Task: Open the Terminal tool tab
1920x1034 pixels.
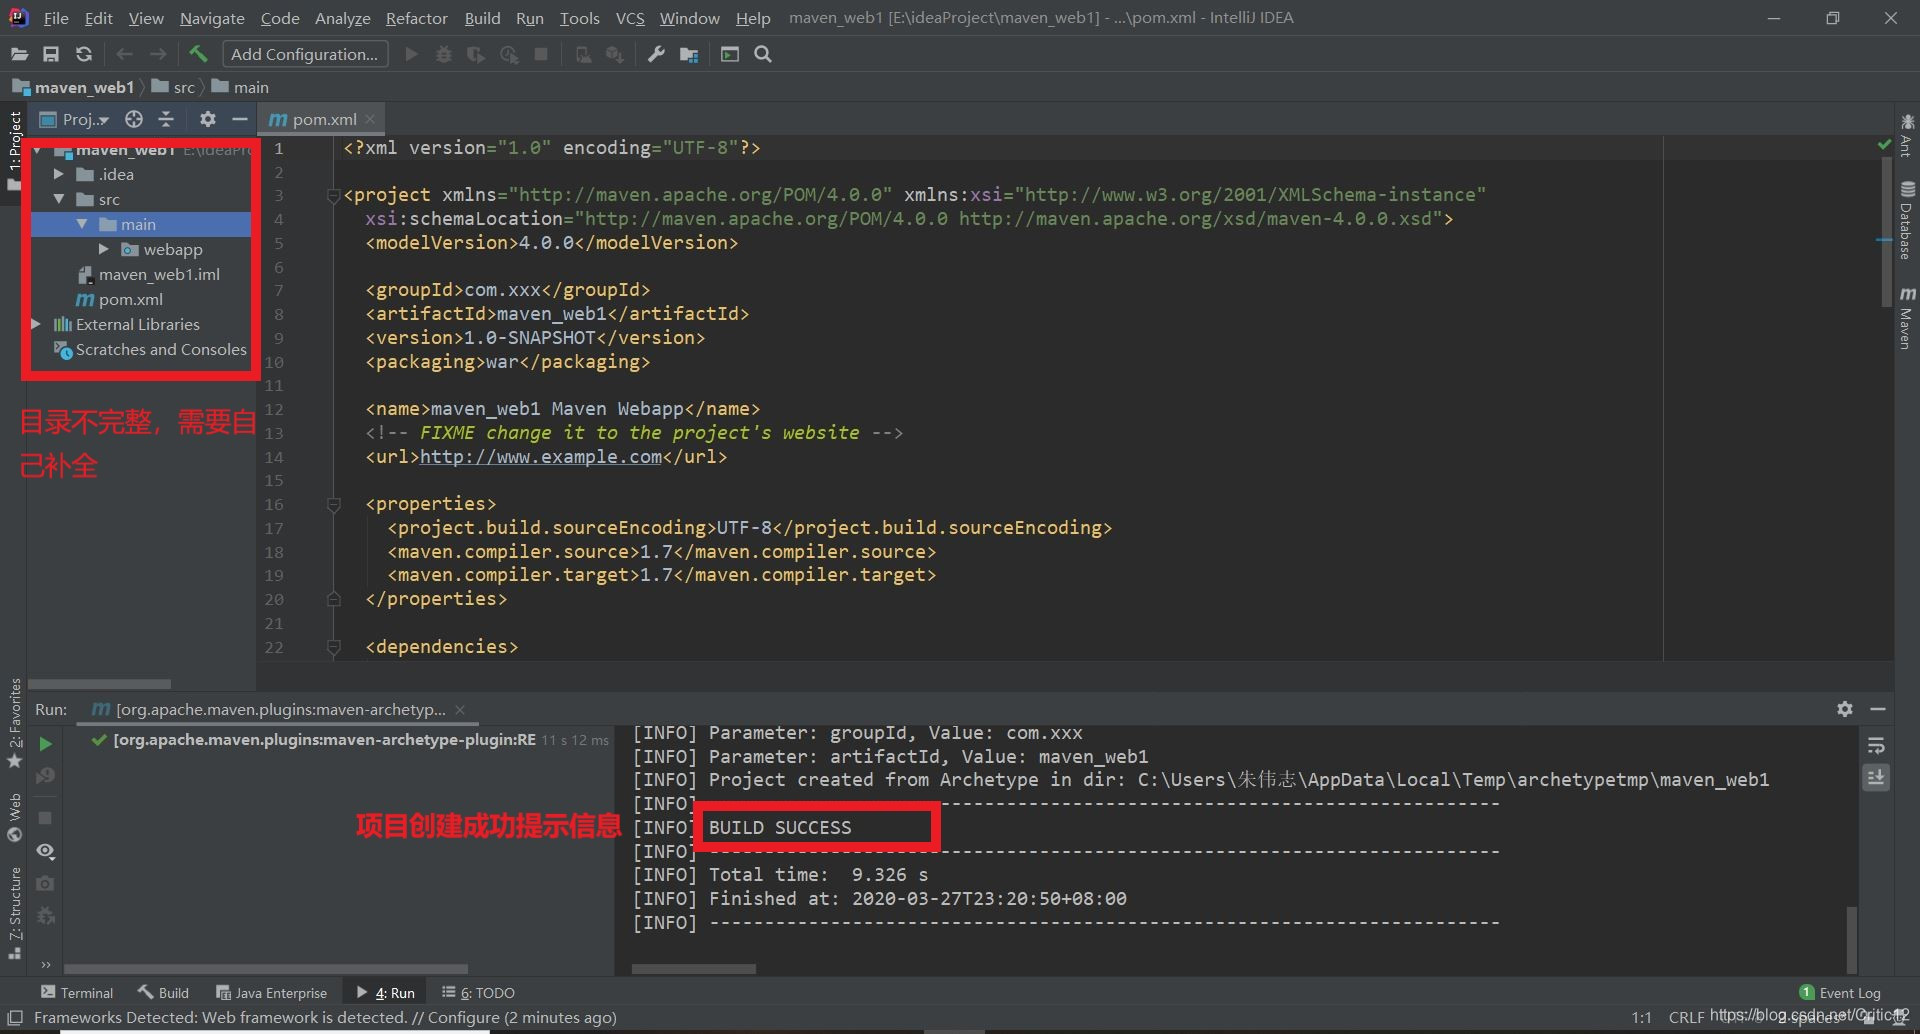Action: (x=77, y=992)
